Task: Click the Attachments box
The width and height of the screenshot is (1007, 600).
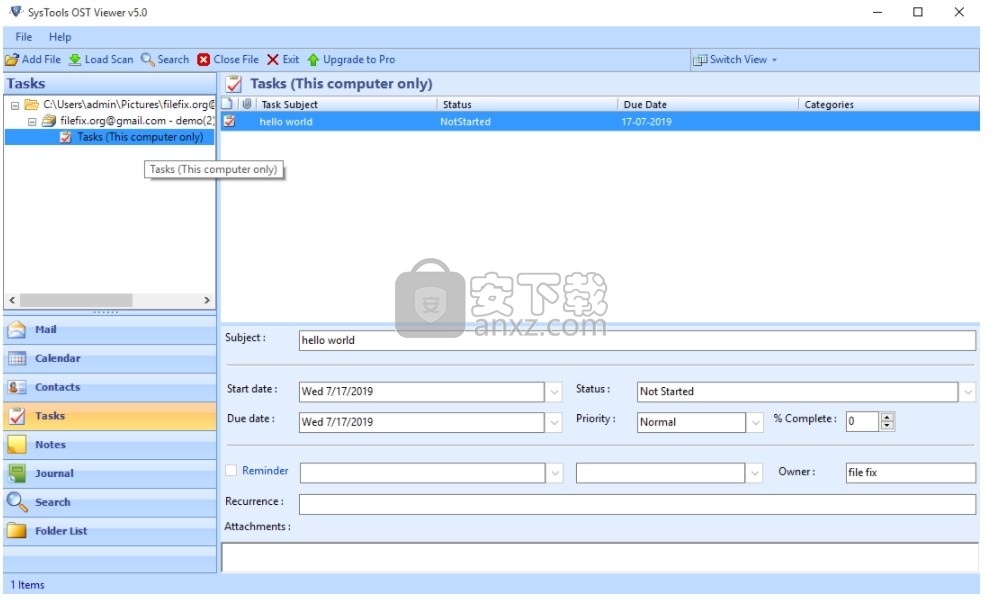Action: point(600,558)
